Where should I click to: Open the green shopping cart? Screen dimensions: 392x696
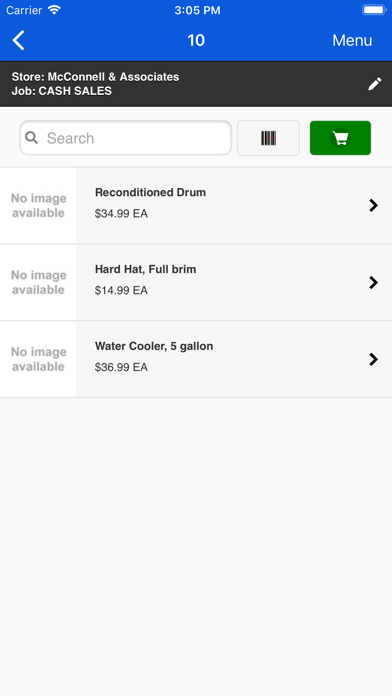point(340,138)
